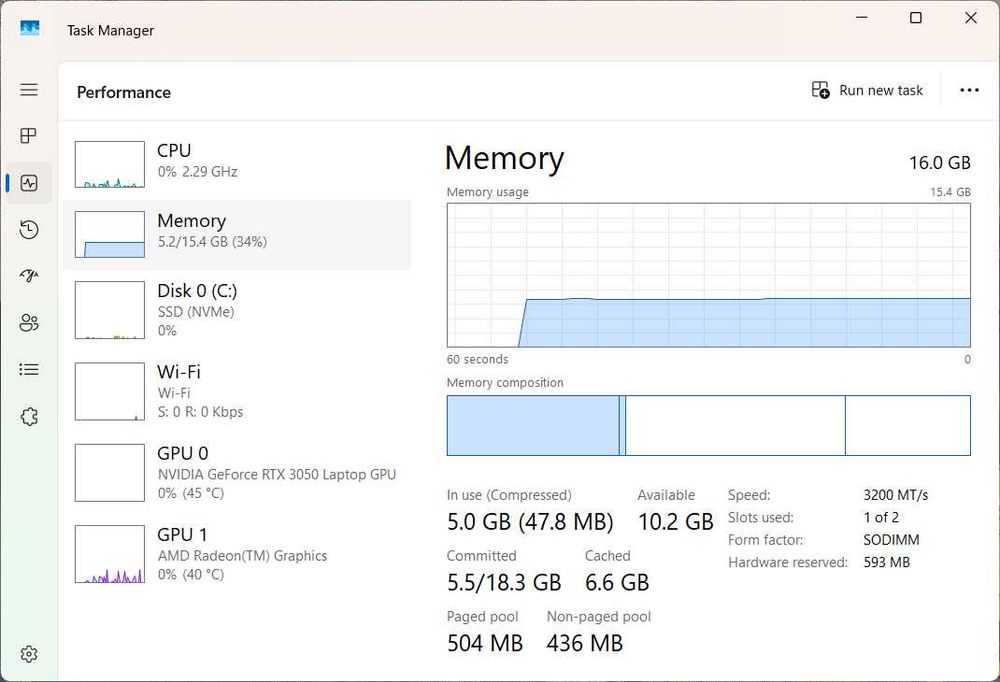View the Wi-Fi performance graph
This screenshot has width=1000, height=682.
[x=237, y=391]
